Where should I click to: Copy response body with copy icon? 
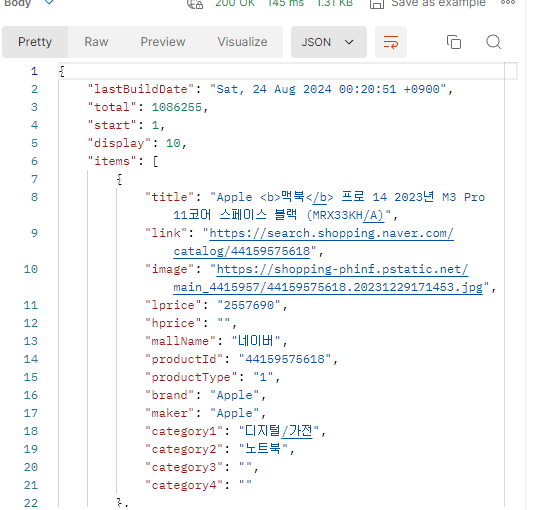(454, 42)
